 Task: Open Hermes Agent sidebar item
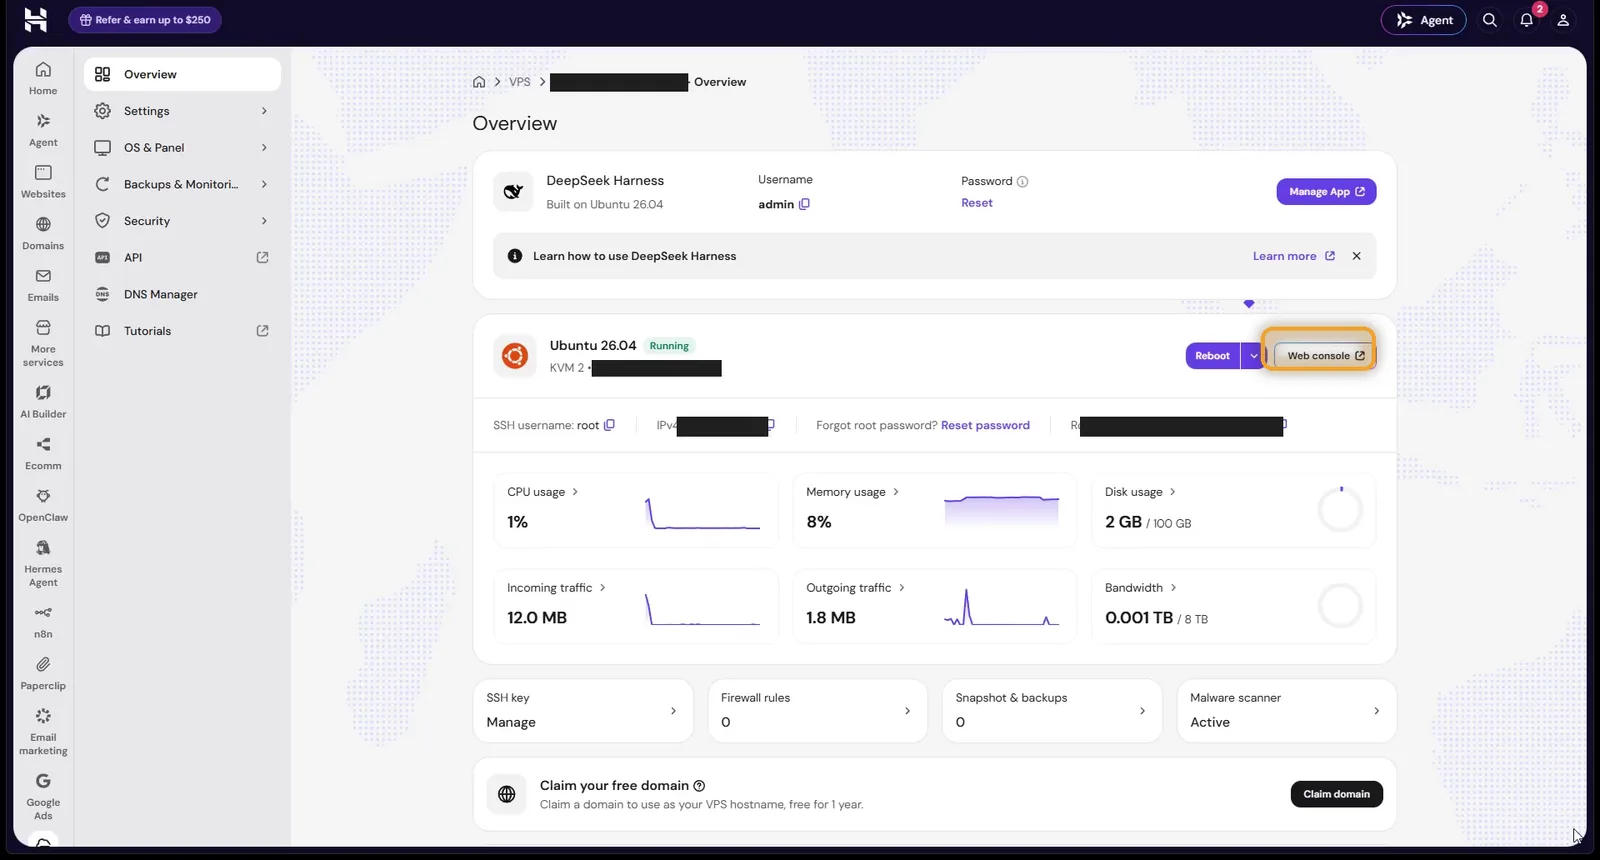pos(43,563)
